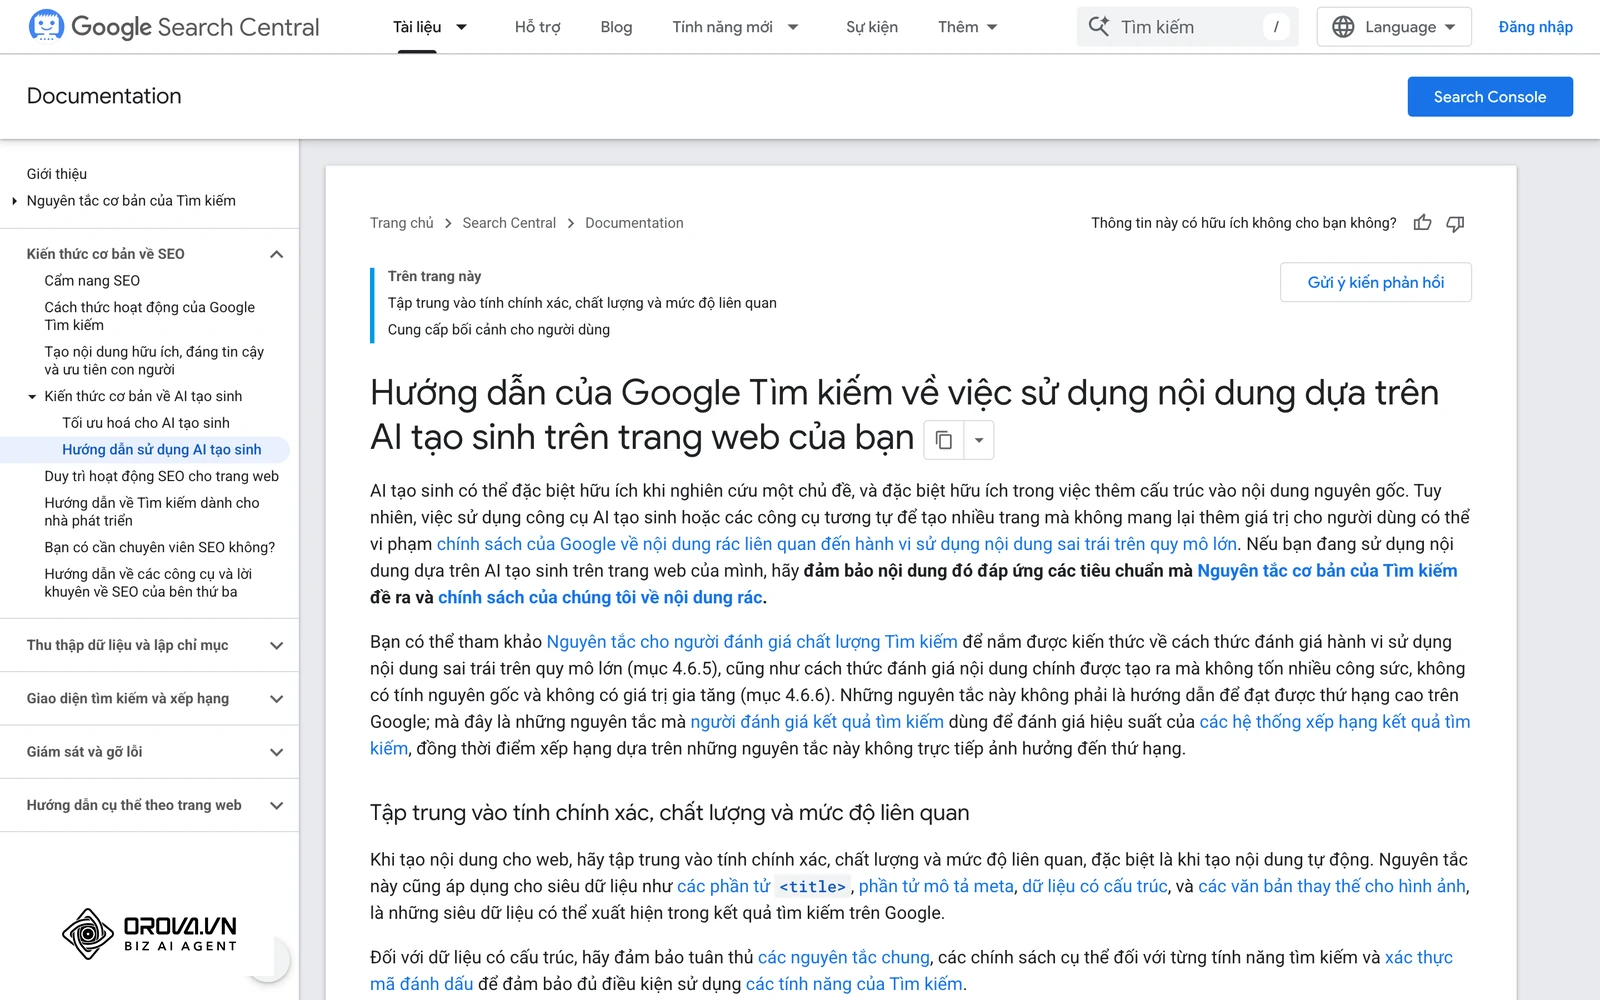
Task: Open các tính năng của Tìm kiếm link
Action: [x=854, y=984]
